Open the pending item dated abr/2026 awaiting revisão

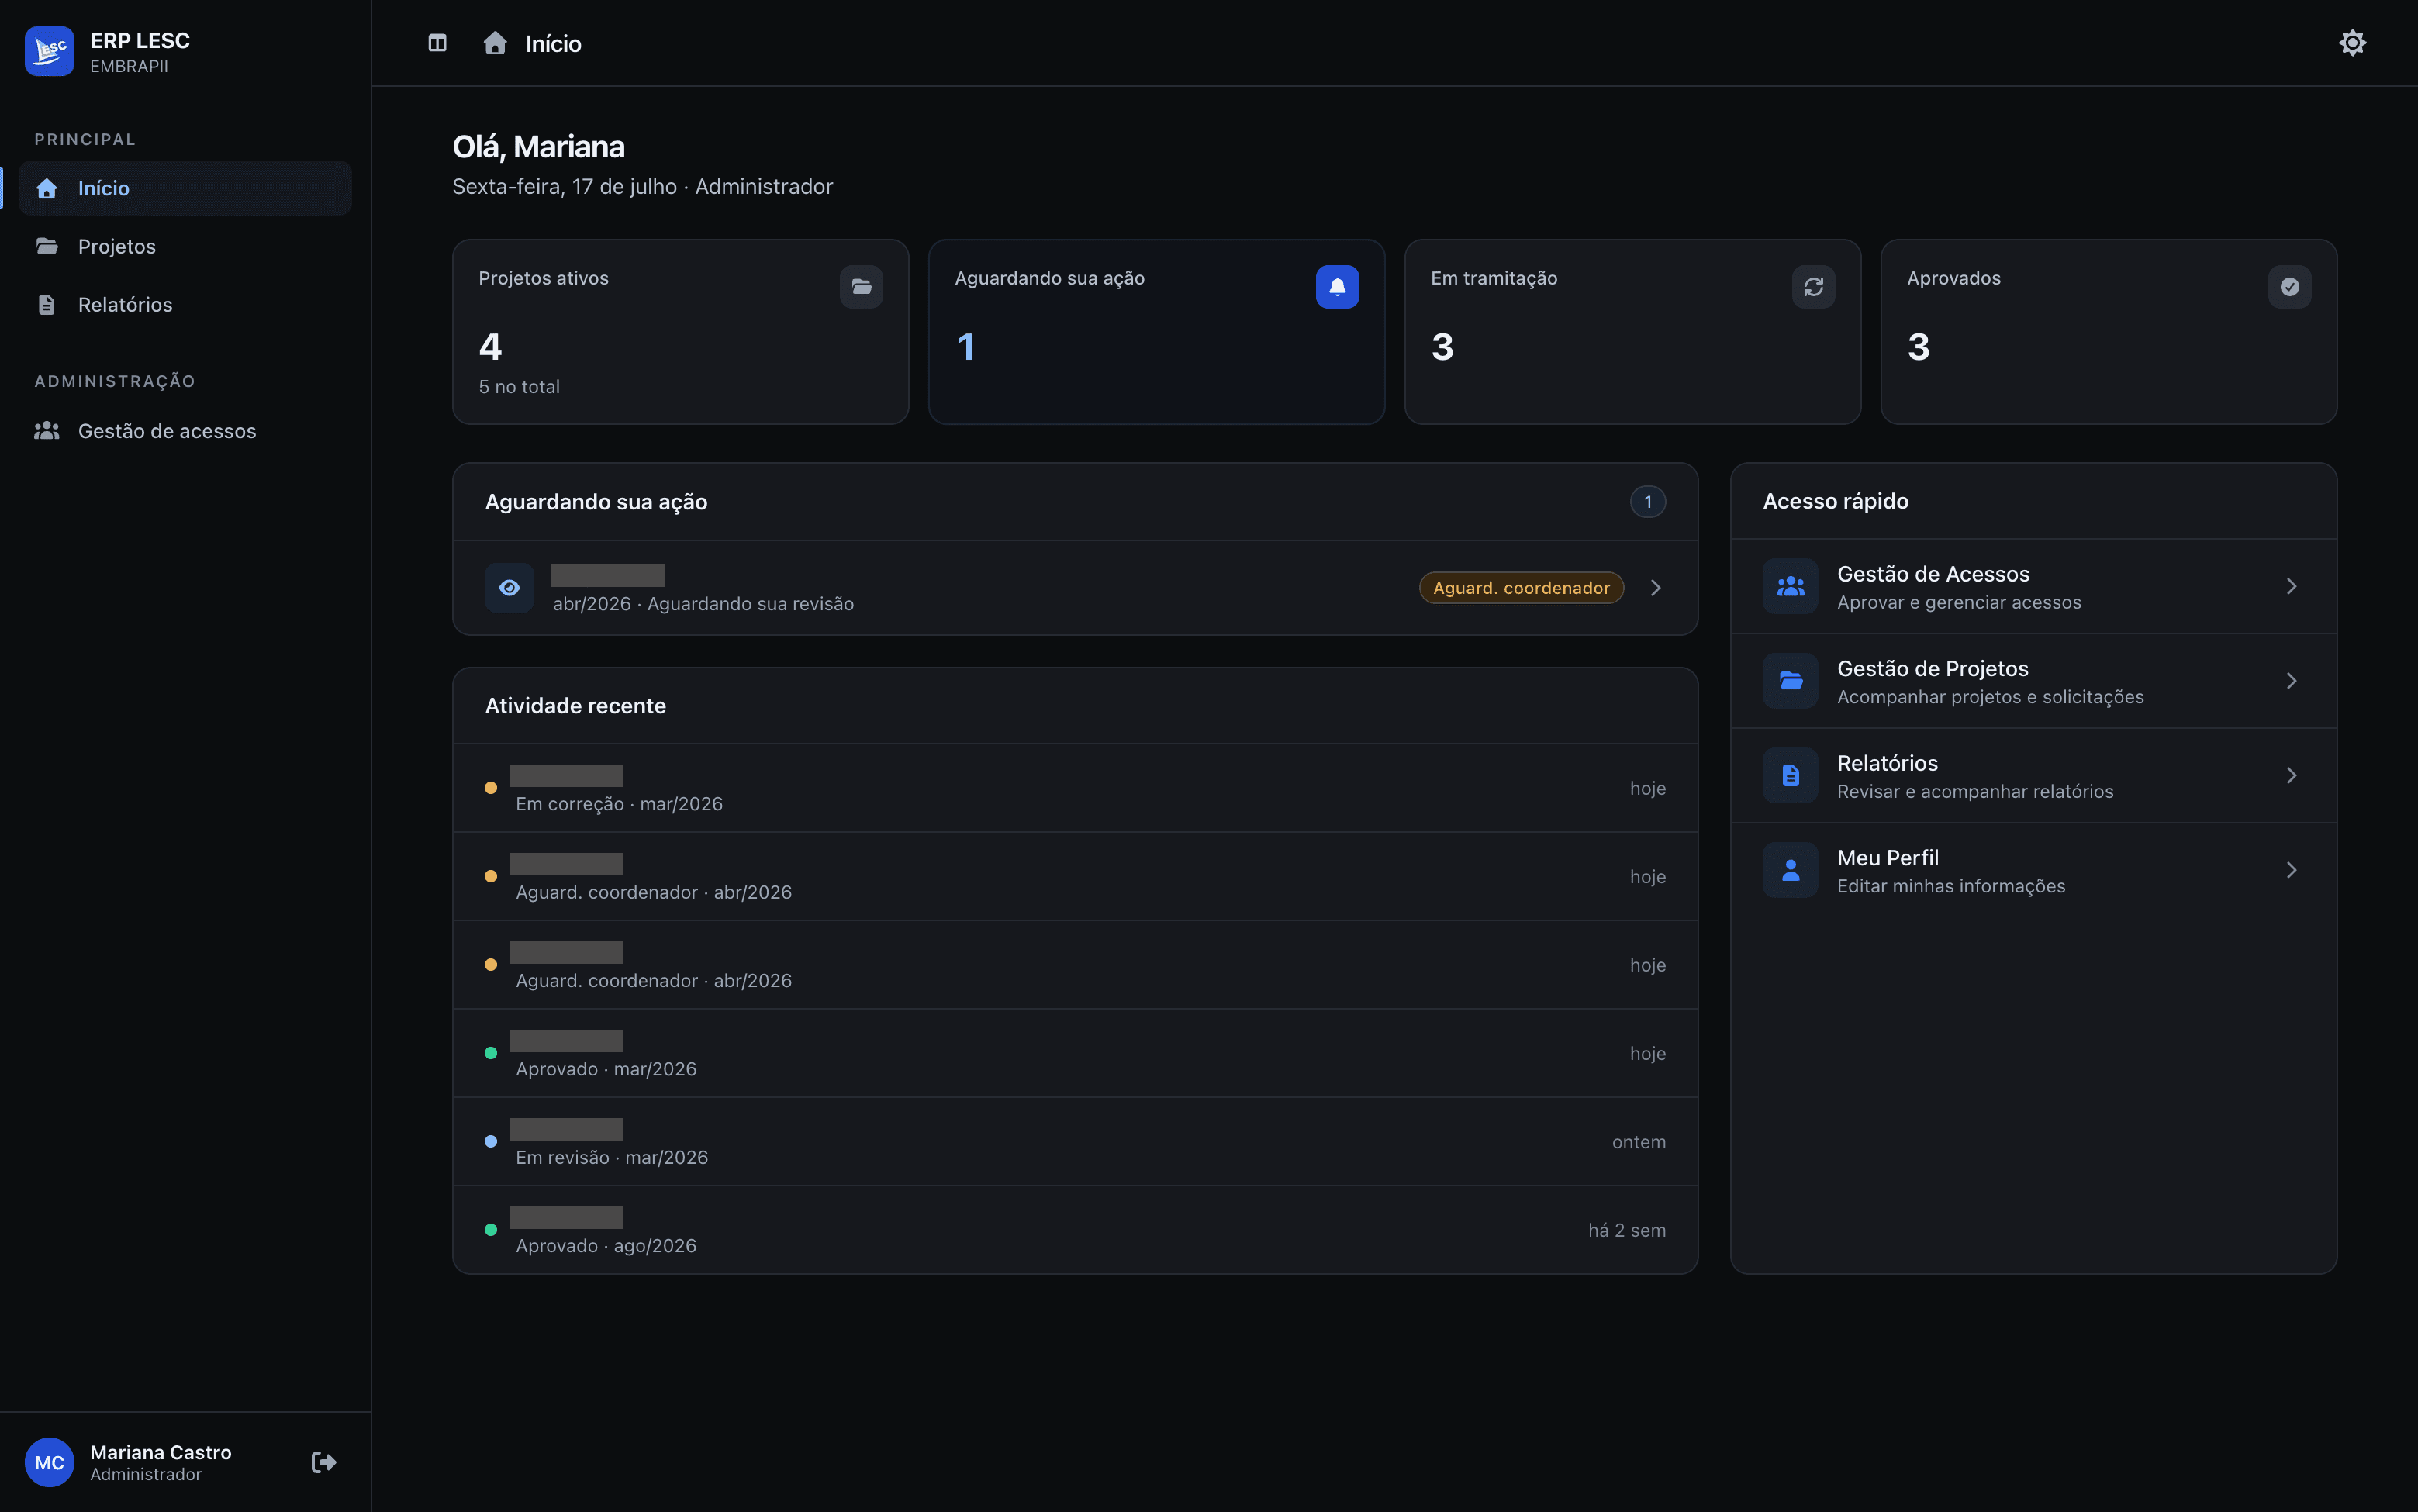click(1075, 588)
